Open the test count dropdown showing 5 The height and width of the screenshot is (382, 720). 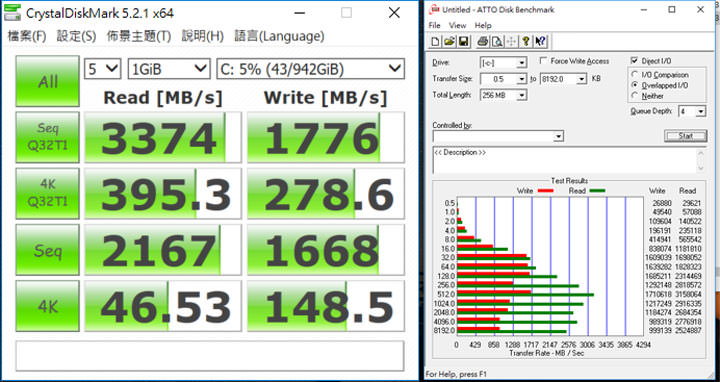tap(102, 69)
